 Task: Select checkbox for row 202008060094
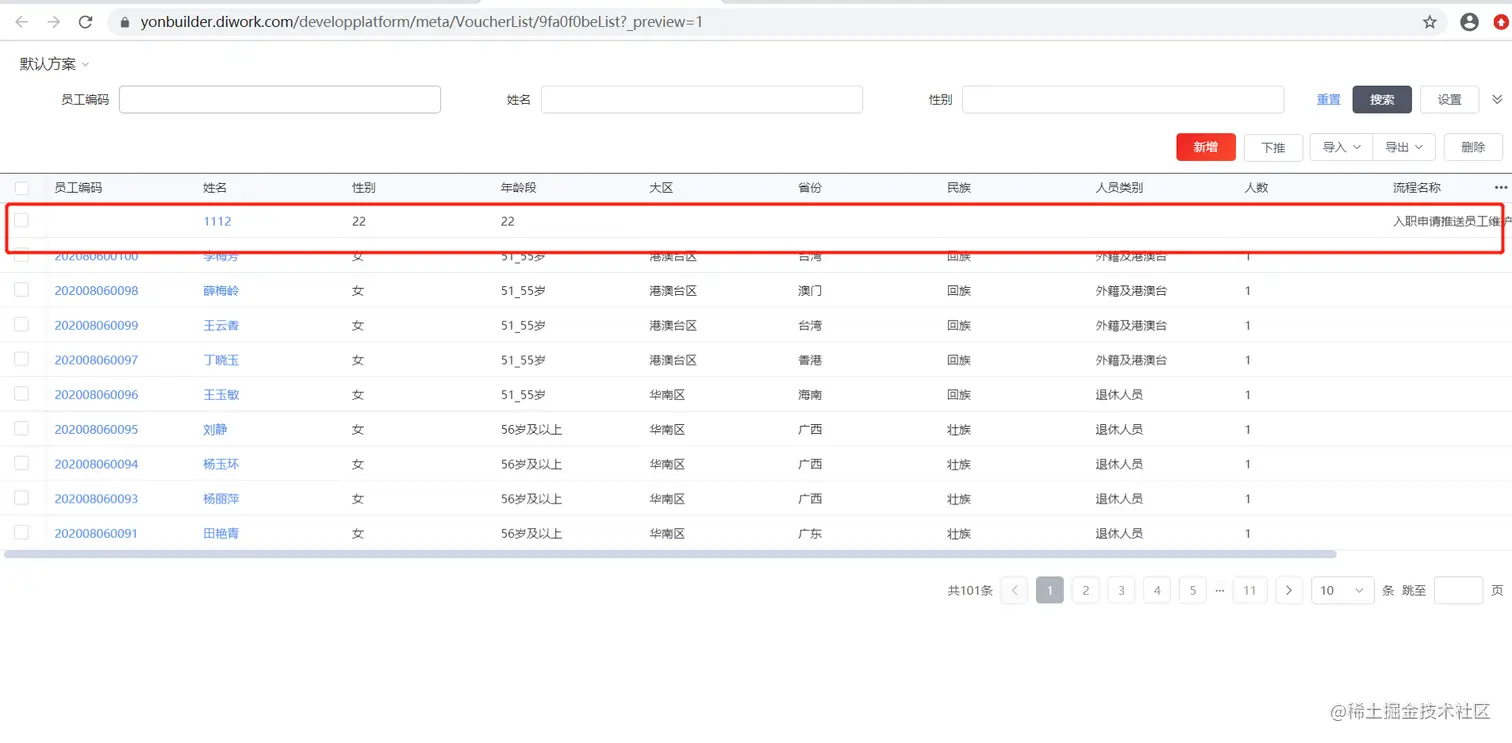22,463
